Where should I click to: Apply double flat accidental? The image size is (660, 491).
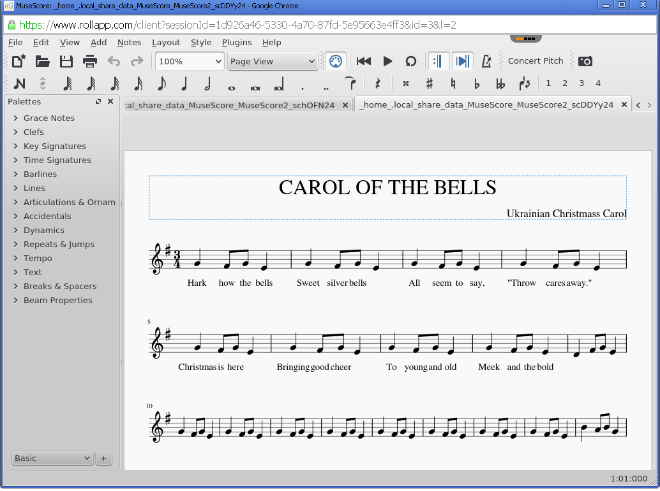500,84
